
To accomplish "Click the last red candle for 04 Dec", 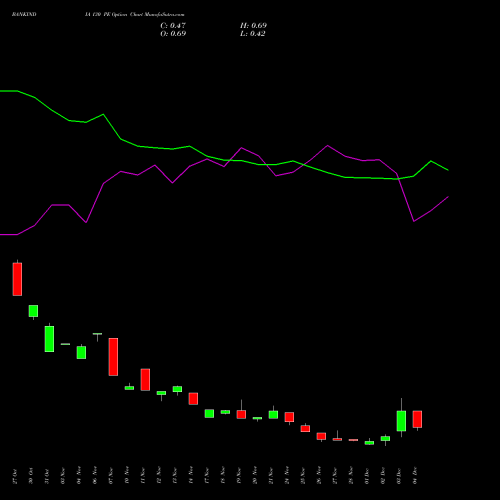I will tap(417, 419).
